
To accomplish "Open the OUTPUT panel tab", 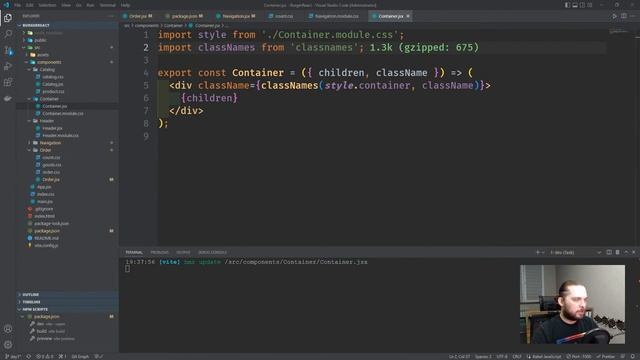I will pyautogui.click(x=183, y=252).
